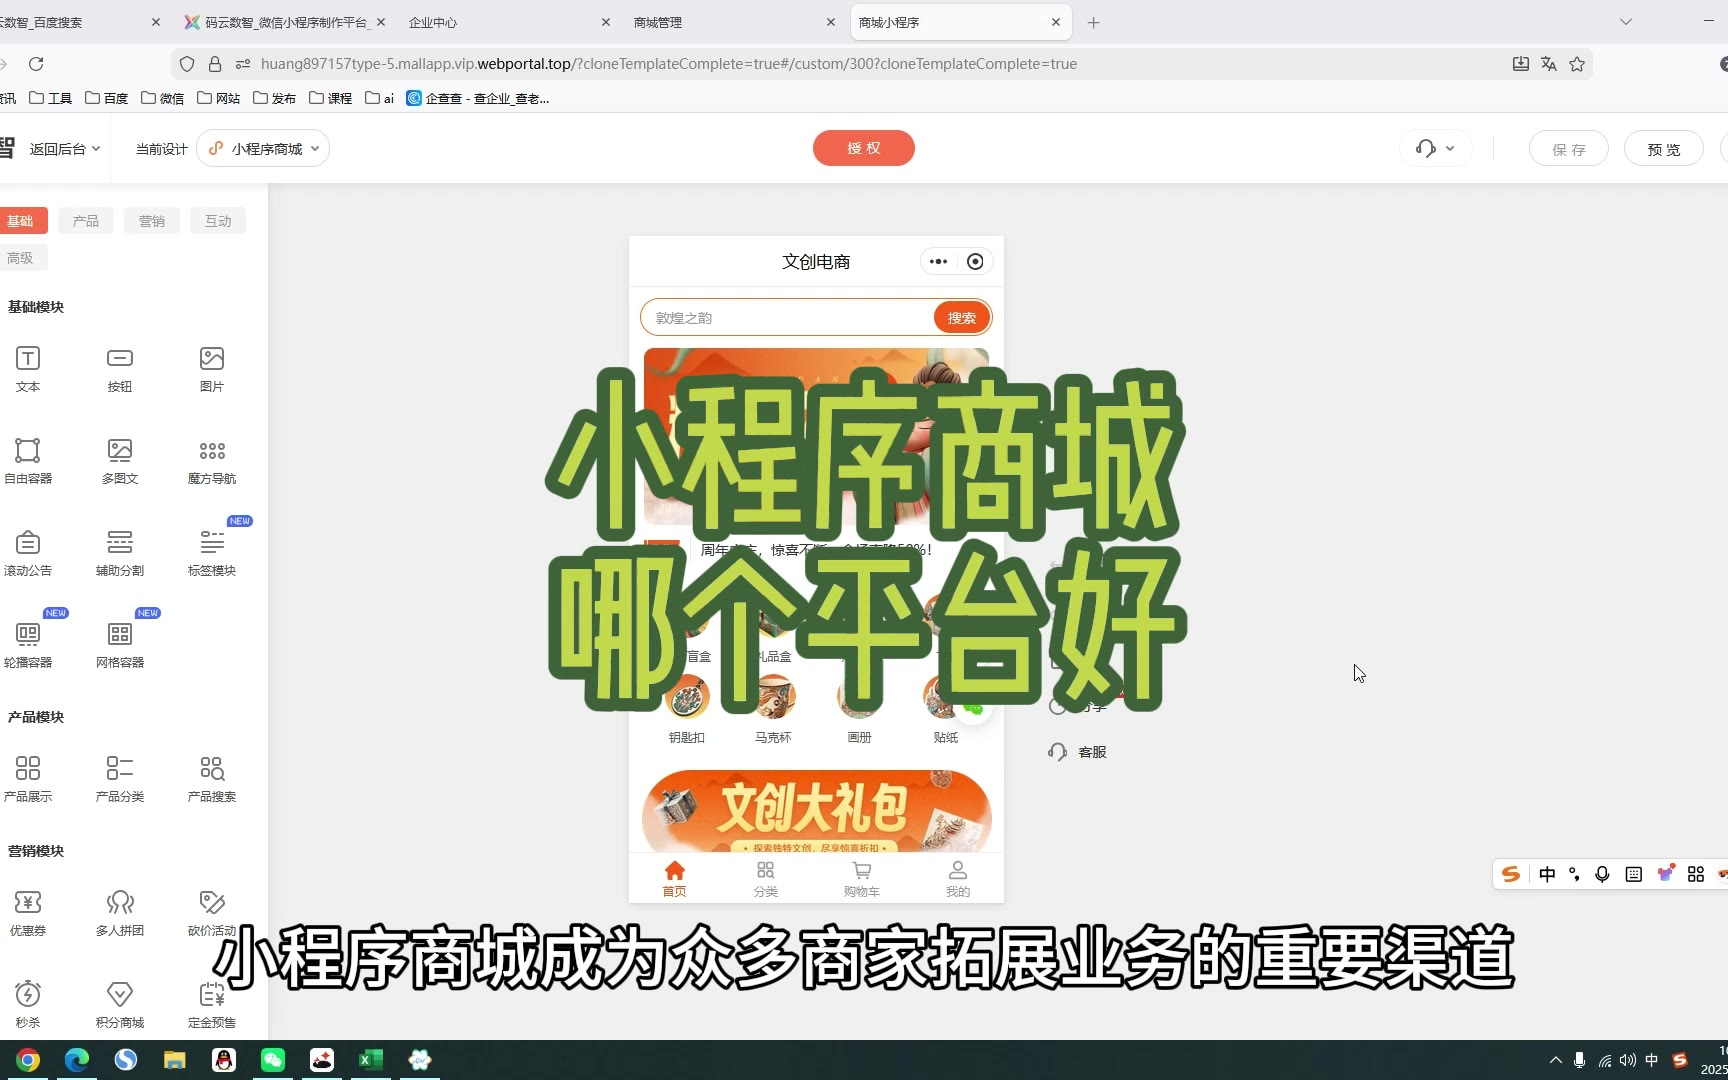1728x1080 pixels.
Task: Open a new browser tab
Action: coord(1094,22)
